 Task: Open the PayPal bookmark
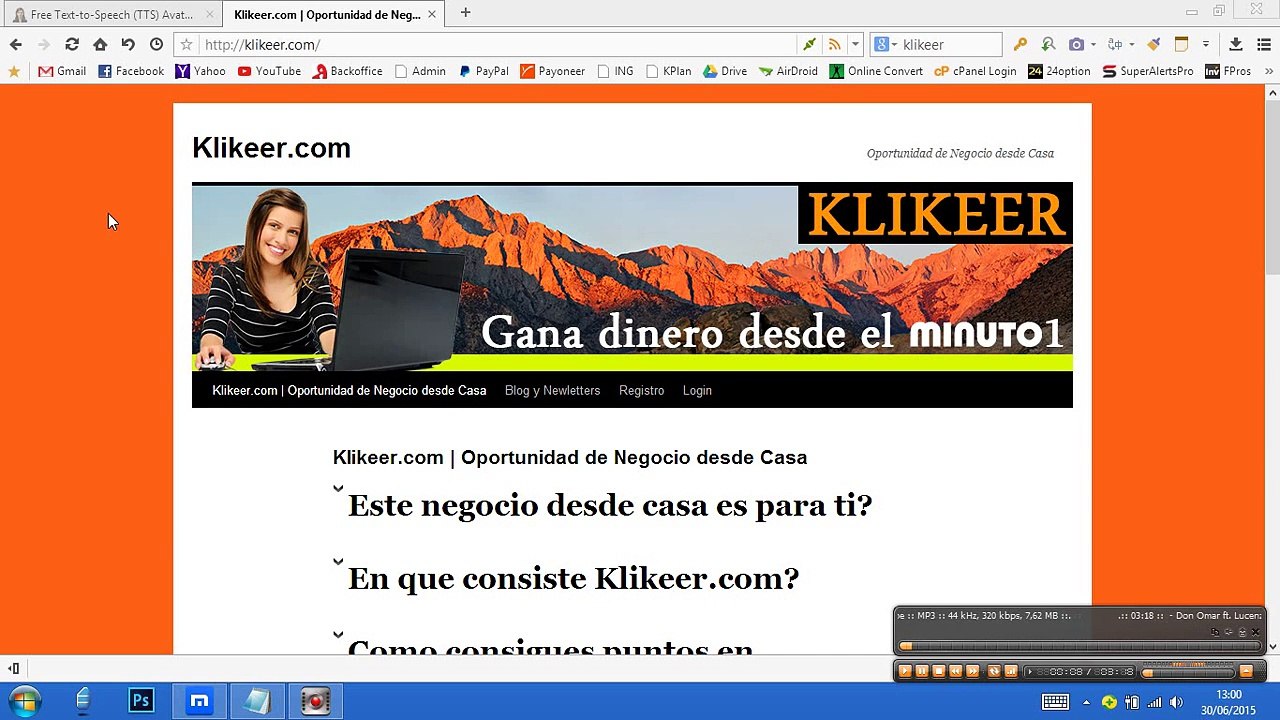pyautogui.click(x=484, y=71)
